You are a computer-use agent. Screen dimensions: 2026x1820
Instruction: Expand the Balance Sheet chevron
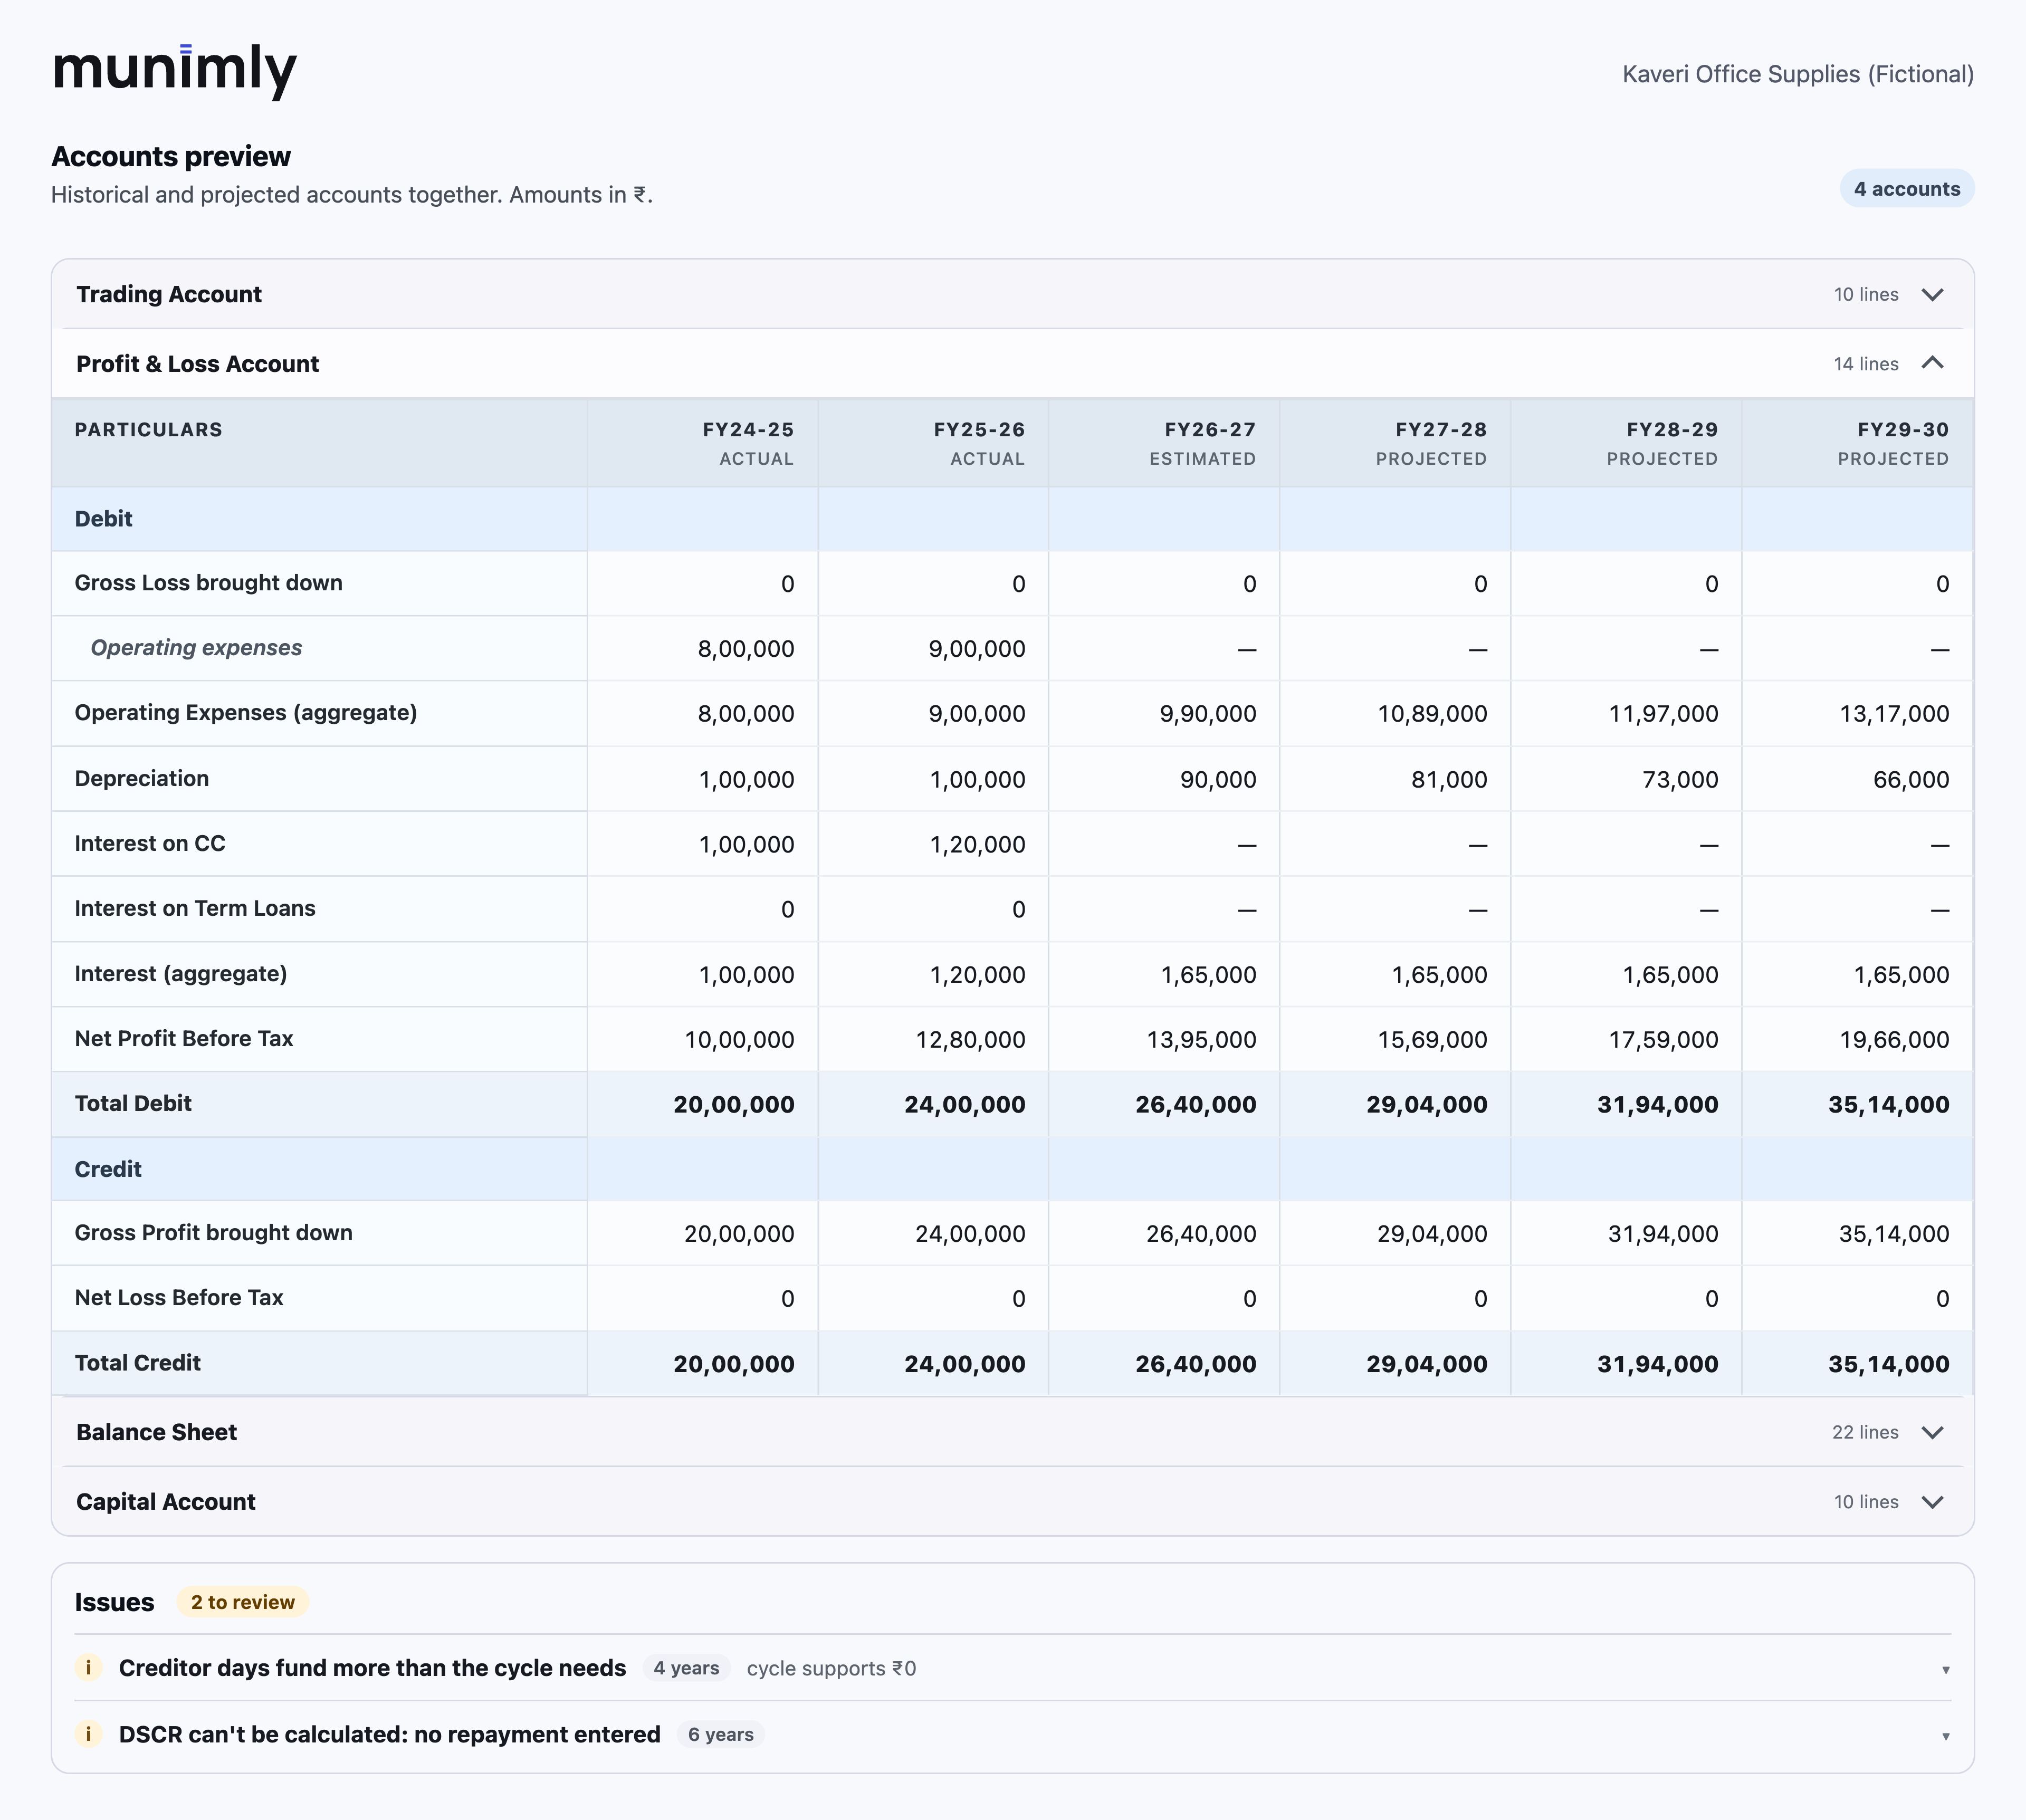[x=1932, y=1432]
